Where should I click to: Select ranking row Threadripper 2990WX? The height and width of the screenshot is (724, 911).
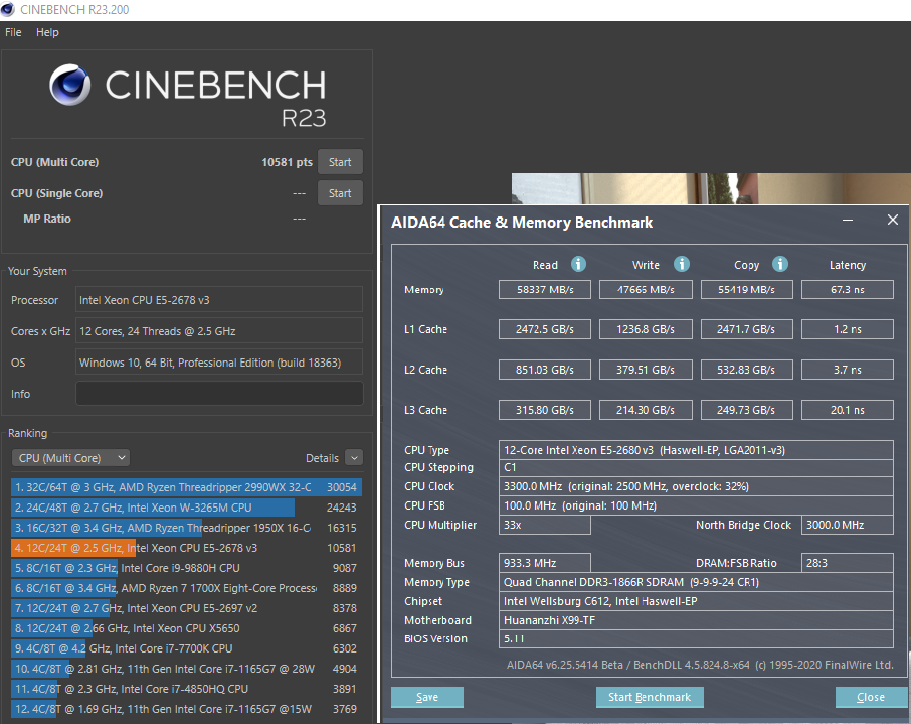click(186, 487)
